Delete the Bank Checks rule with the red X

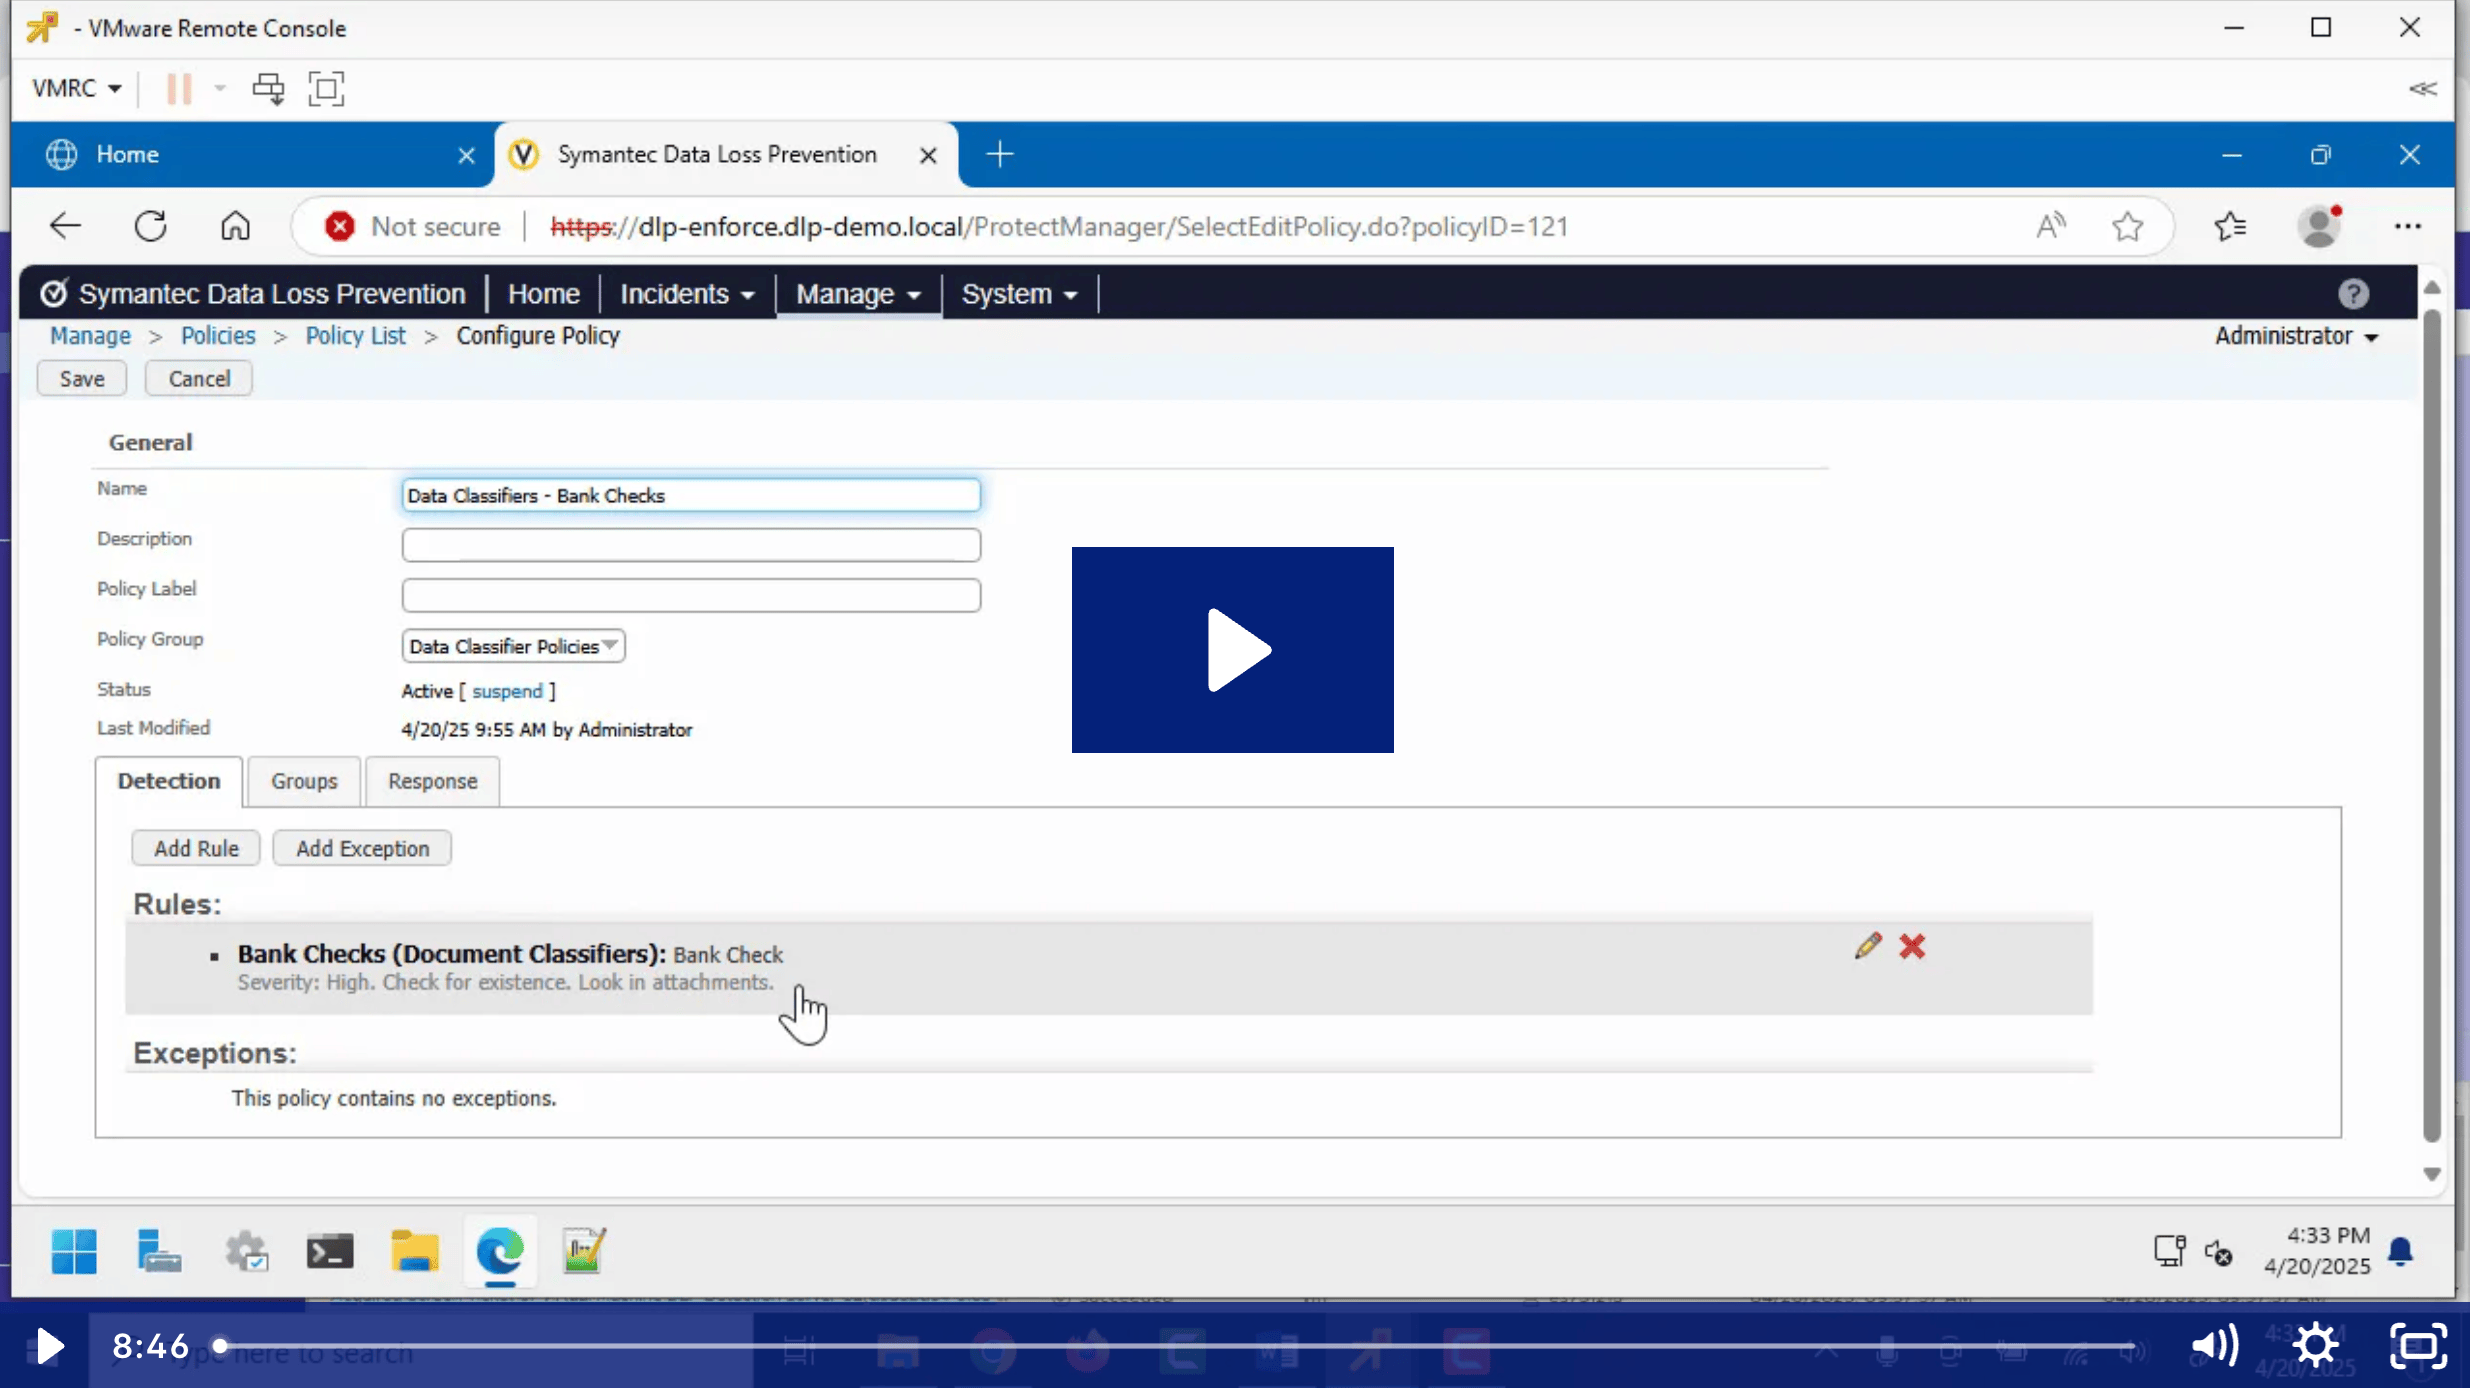coord(1912,946)
